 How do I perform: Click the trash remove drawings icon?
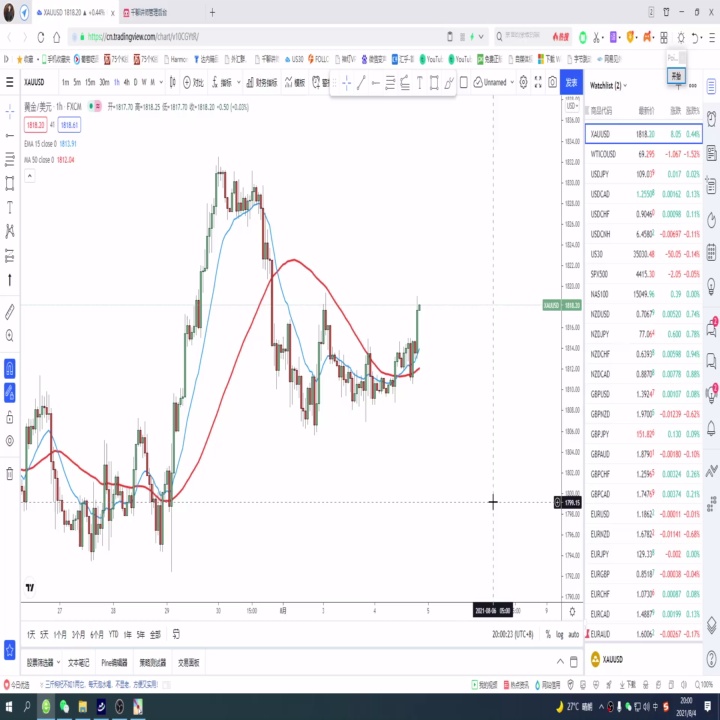tap(9, 473)
